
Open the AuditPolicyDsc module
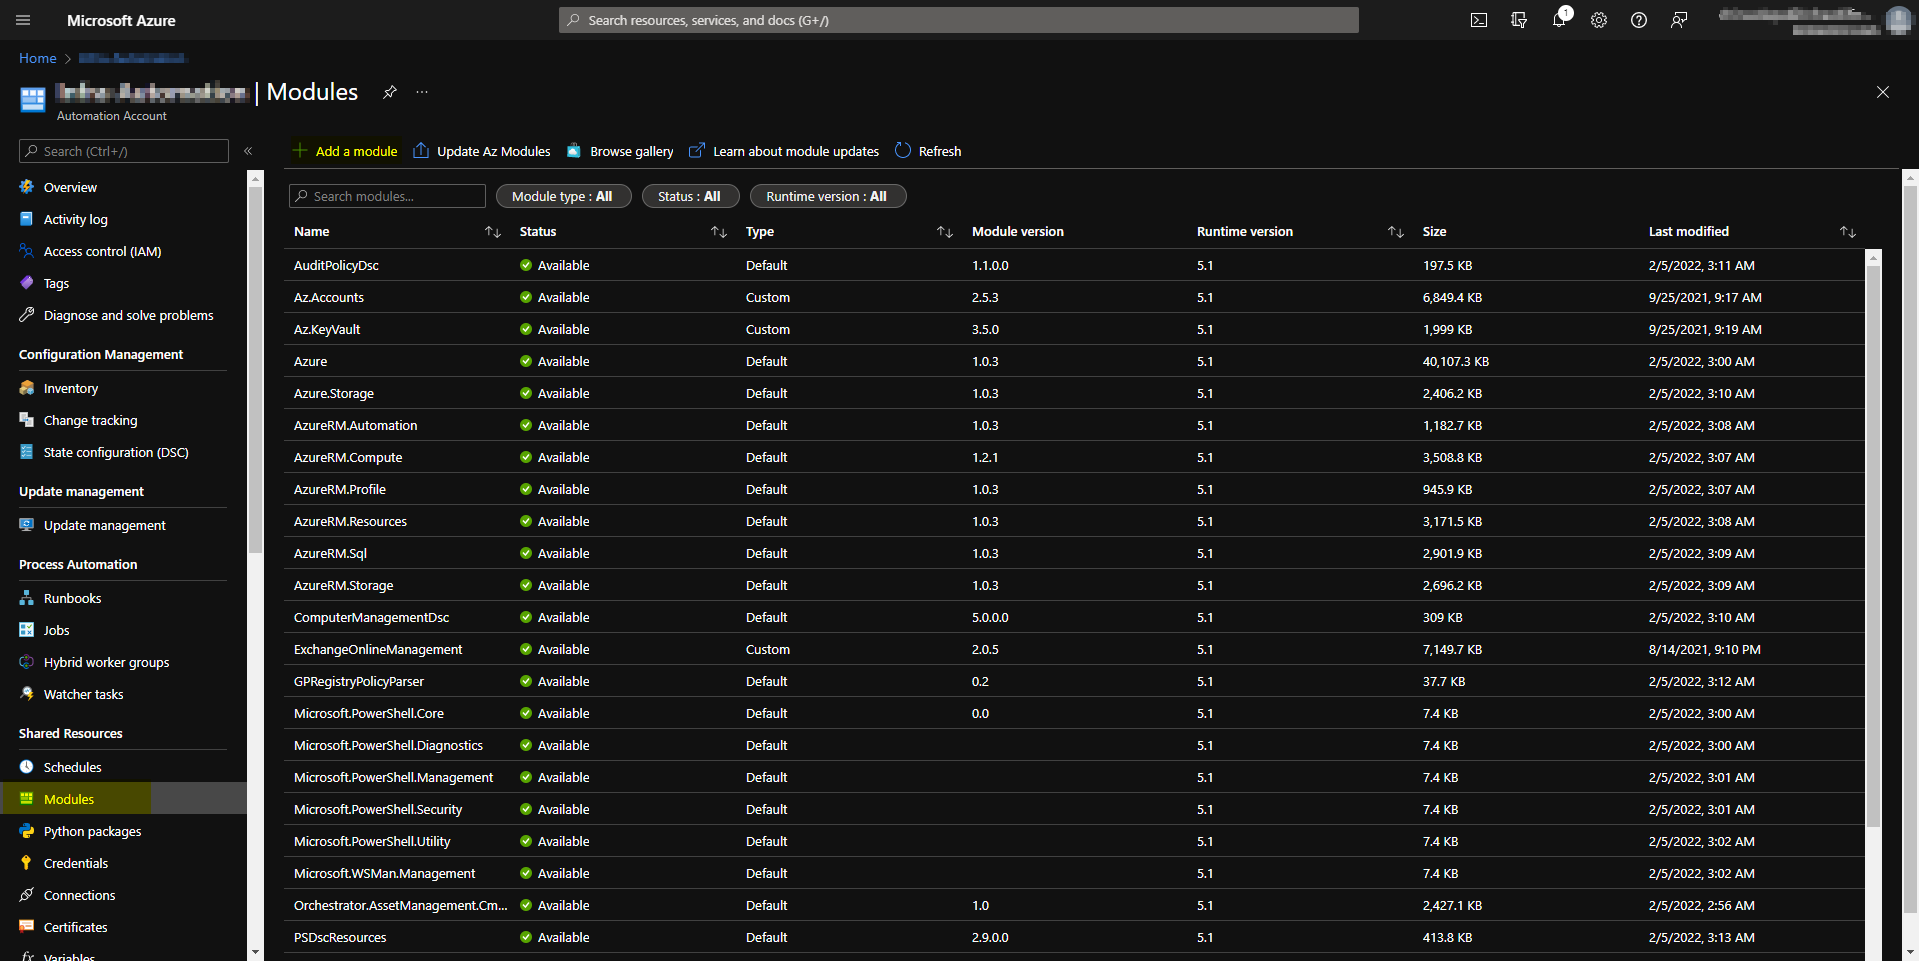(x=336, y=265)
